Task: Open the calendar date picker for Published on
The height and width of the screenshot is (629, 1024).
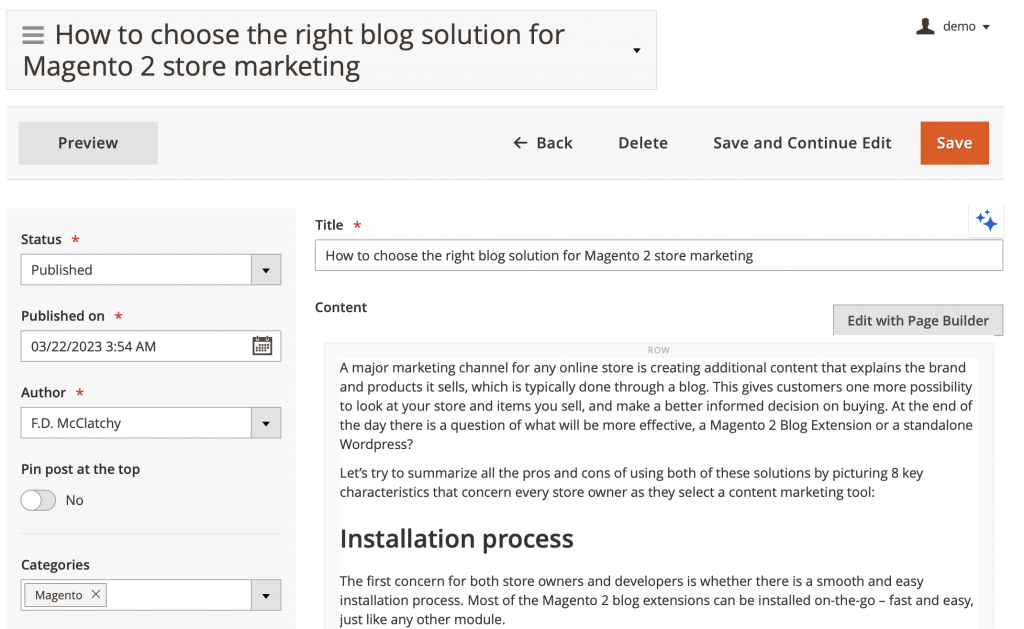Action: 264,345
